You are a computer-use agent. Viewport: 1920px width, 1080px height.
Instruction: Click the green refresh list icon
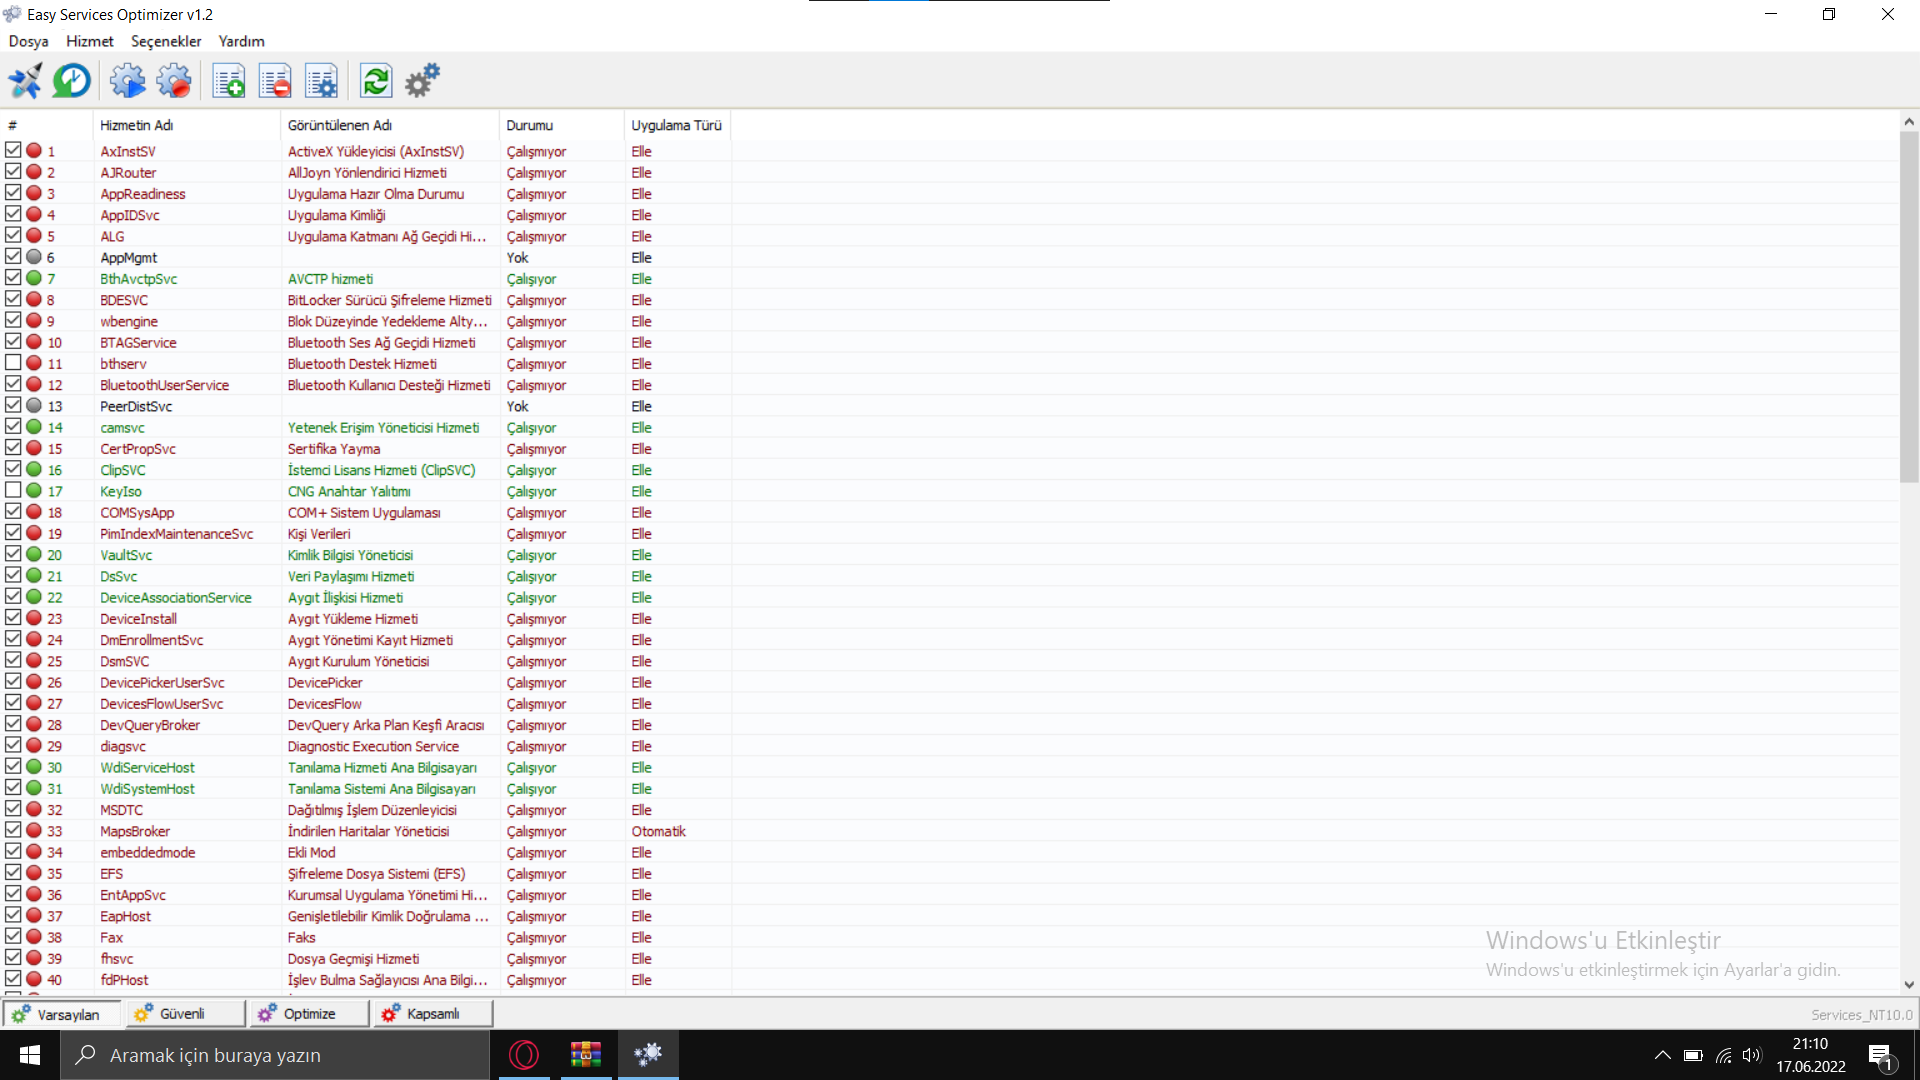click(x=376, y=81)
